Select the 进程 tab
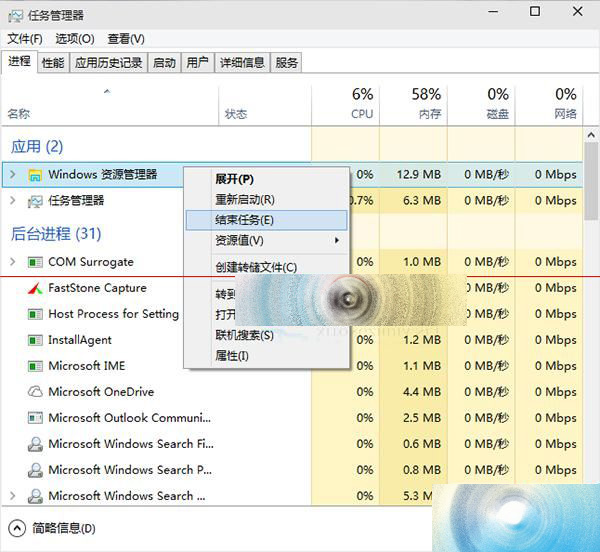 coord(20,61)
